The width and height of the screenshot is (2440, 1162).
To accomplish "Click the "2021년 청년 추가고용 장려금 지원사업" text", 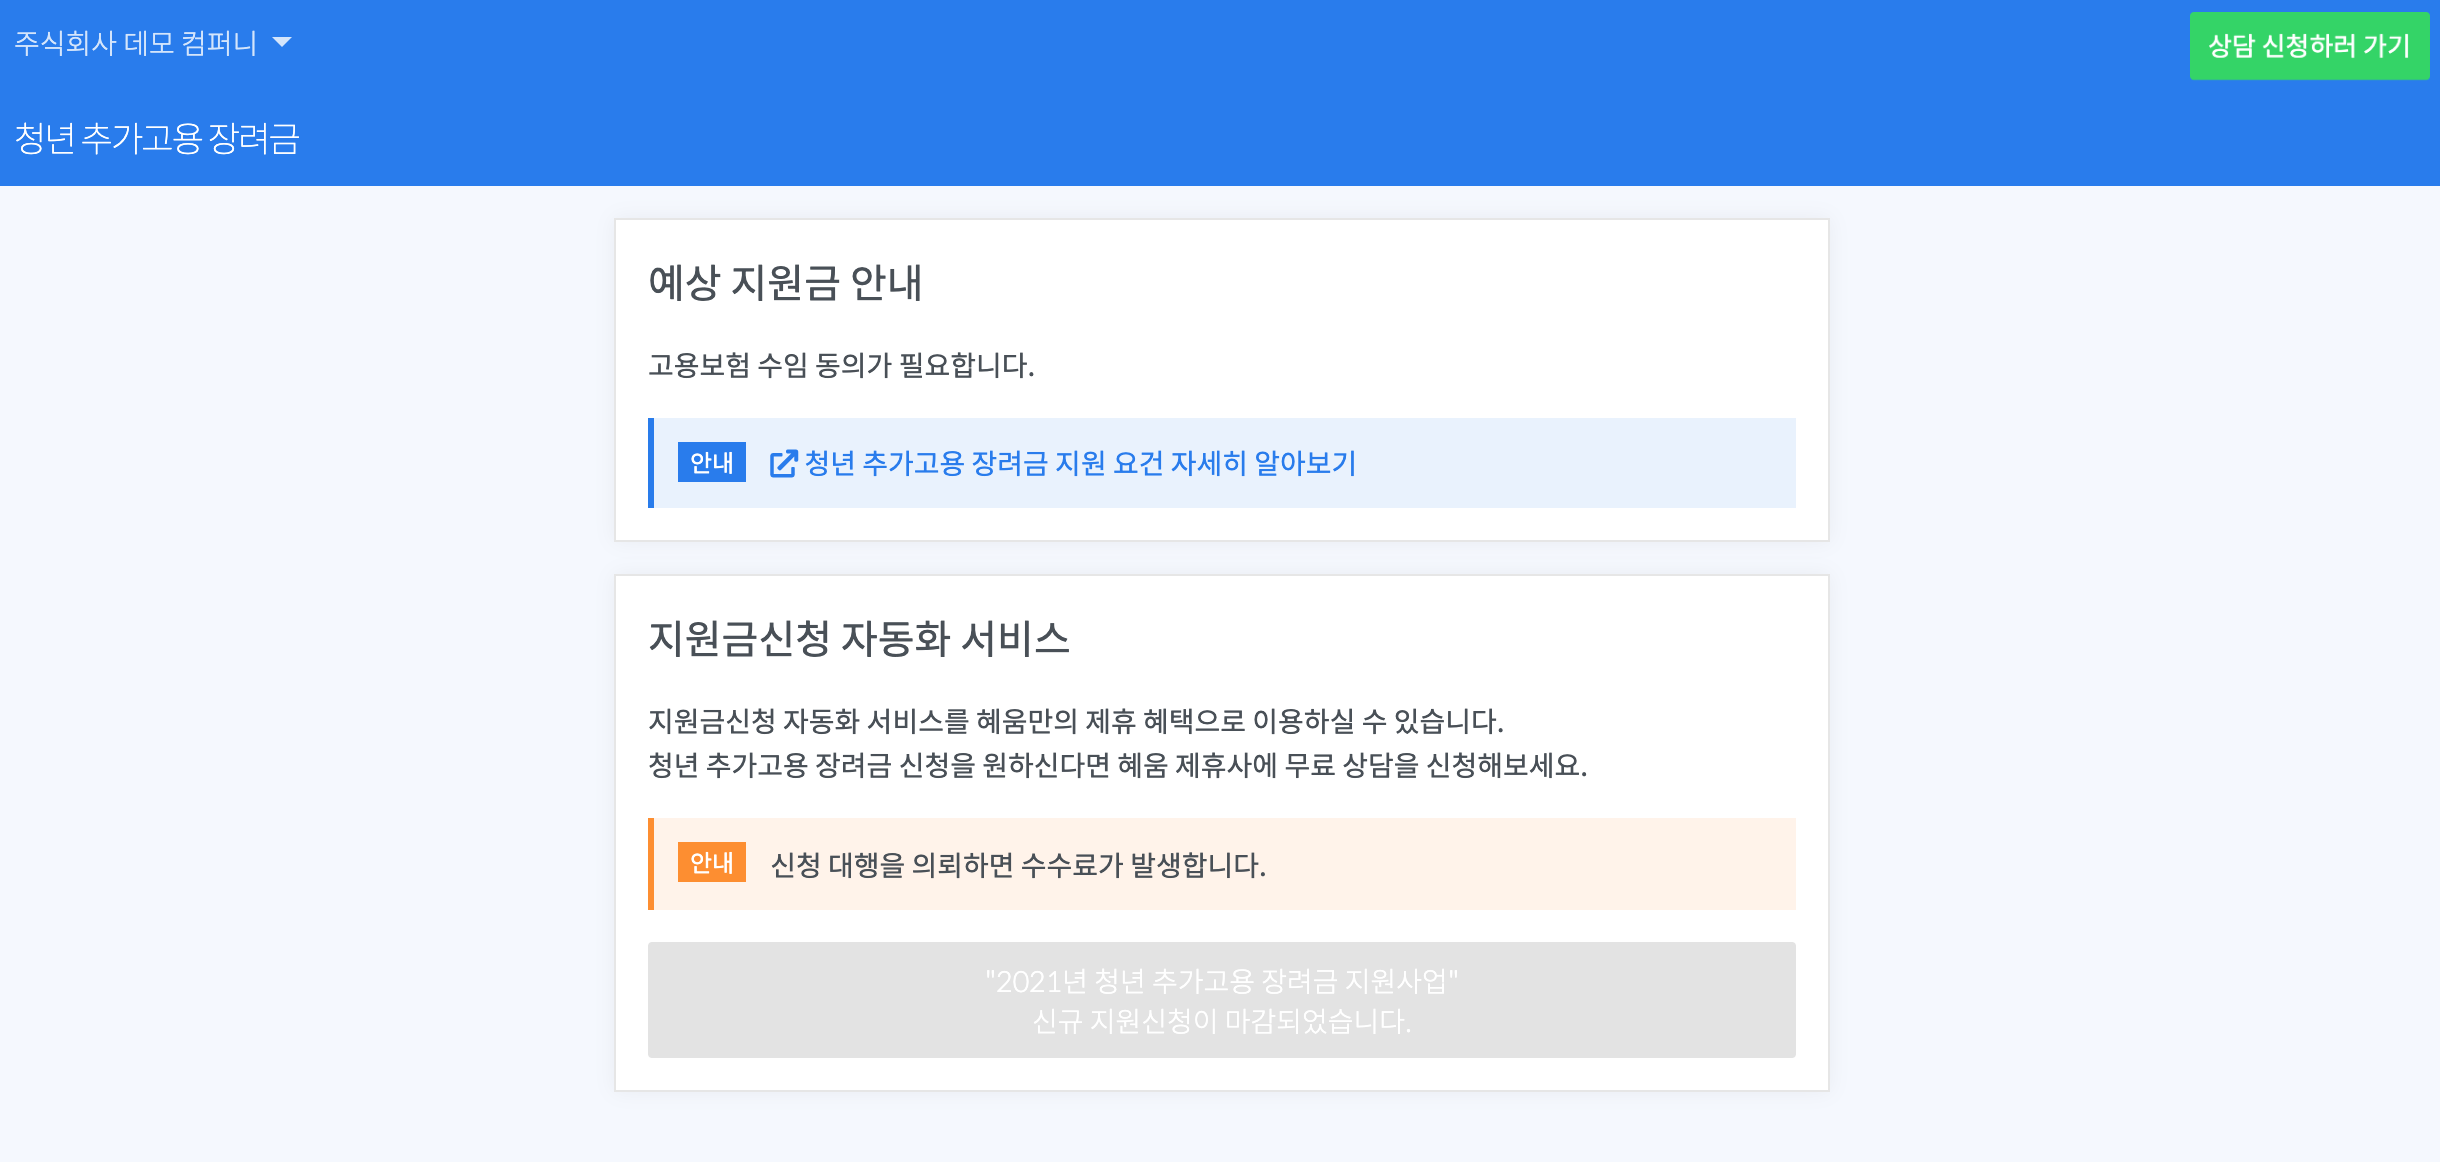I will 1221,982.
